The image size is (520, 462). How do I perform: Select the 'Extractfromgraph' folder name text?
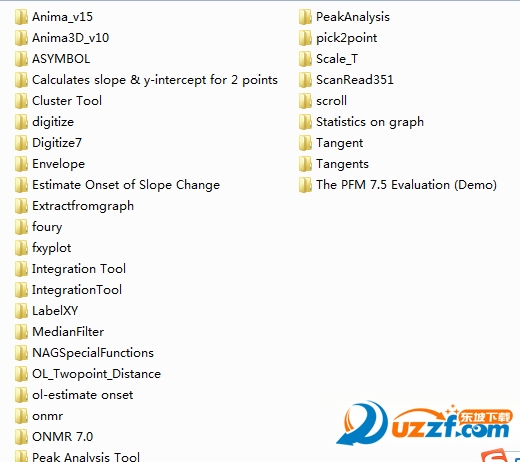83,206
